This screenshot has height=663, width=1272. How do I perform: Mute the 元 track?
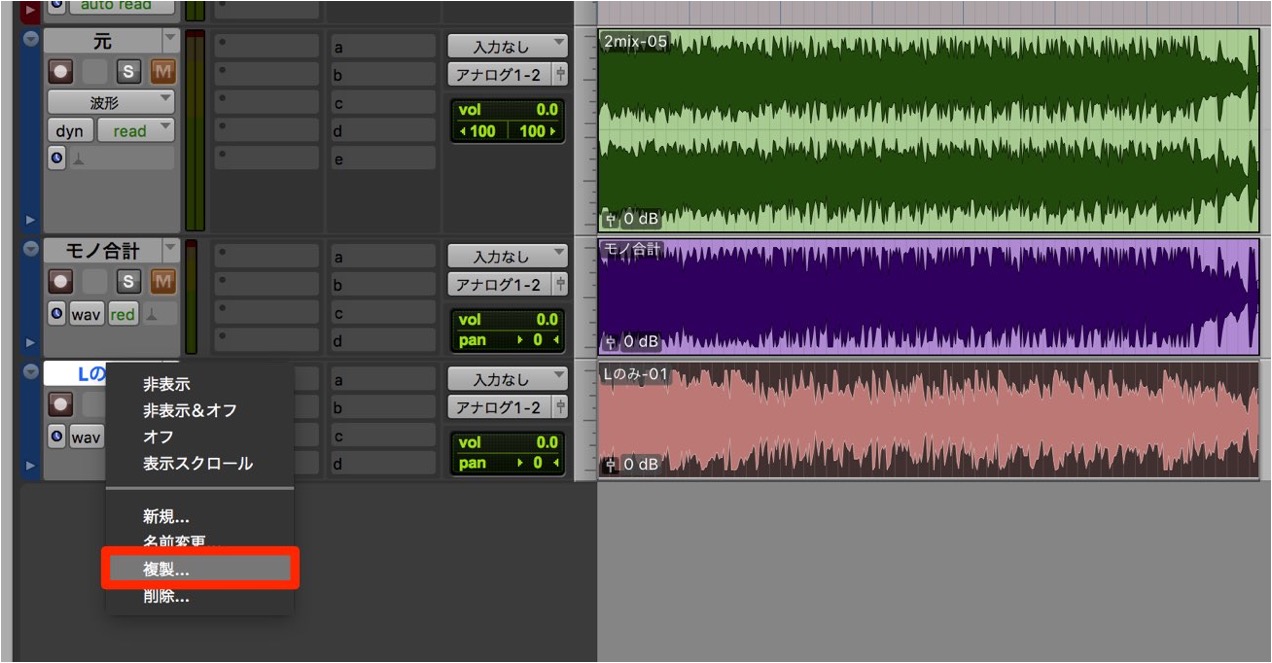[162, 72]
